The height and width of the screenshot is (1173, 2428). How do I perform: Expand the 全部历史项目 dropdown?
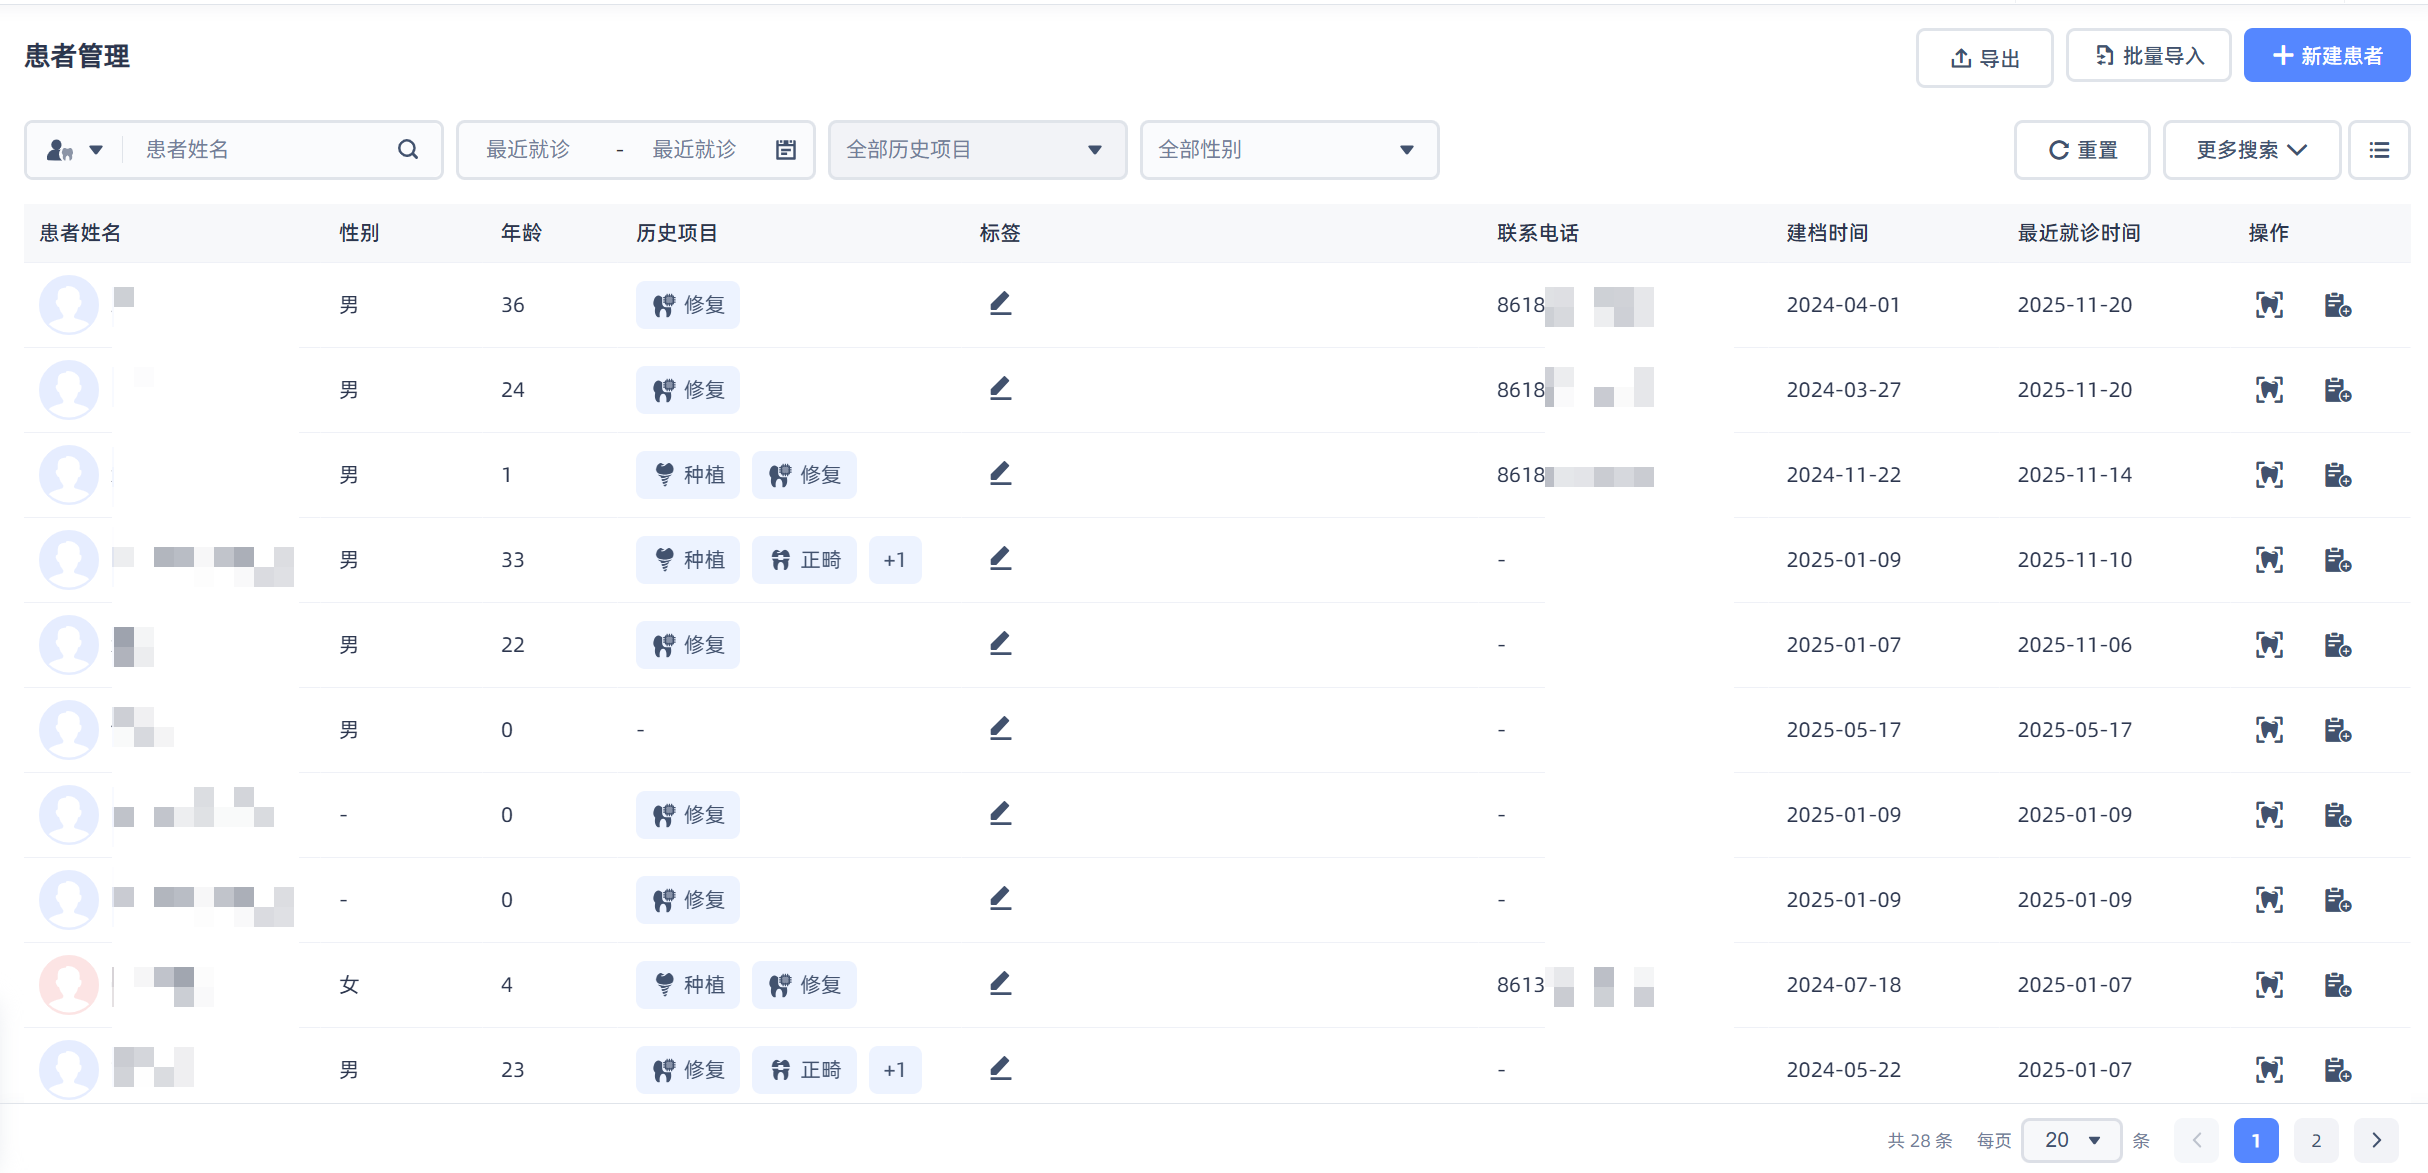pyautogui.click(x=977, y=150)
